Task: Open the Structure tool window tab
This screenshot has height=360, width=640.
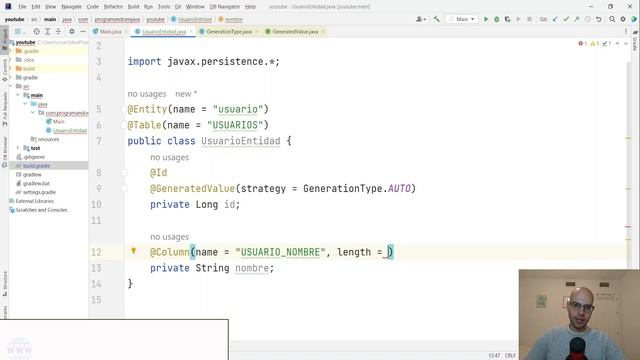Action: pyautogui.click(x=4, y=283)
